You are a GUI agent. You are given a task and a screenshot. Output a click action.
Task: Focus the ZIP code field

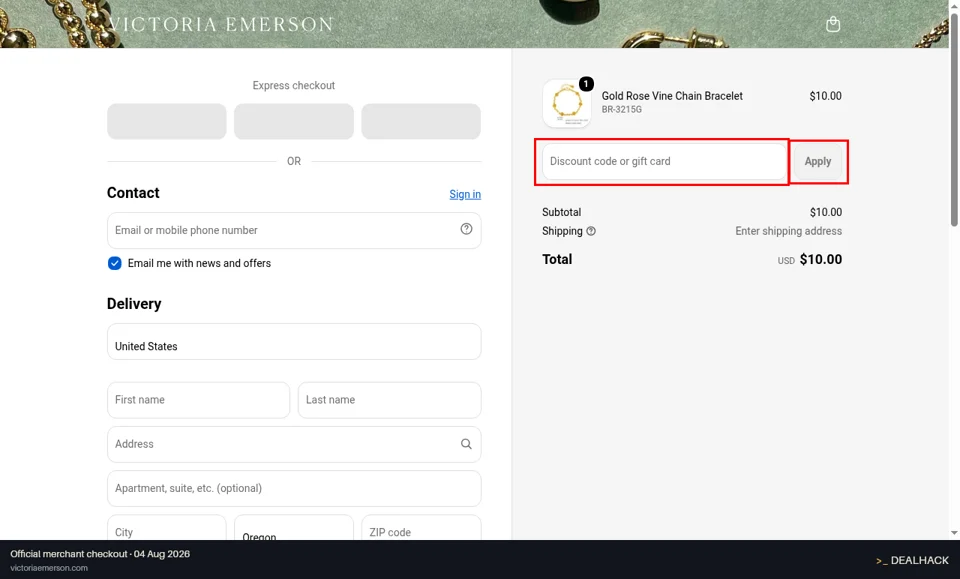421,528
